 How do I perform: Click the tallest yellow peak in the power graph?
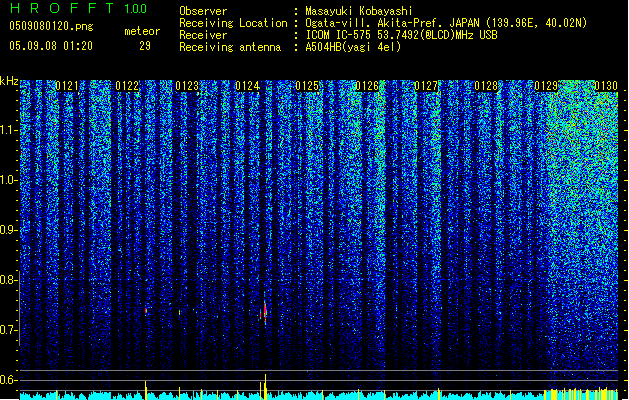pyautogui.click(x=265, y=386)
